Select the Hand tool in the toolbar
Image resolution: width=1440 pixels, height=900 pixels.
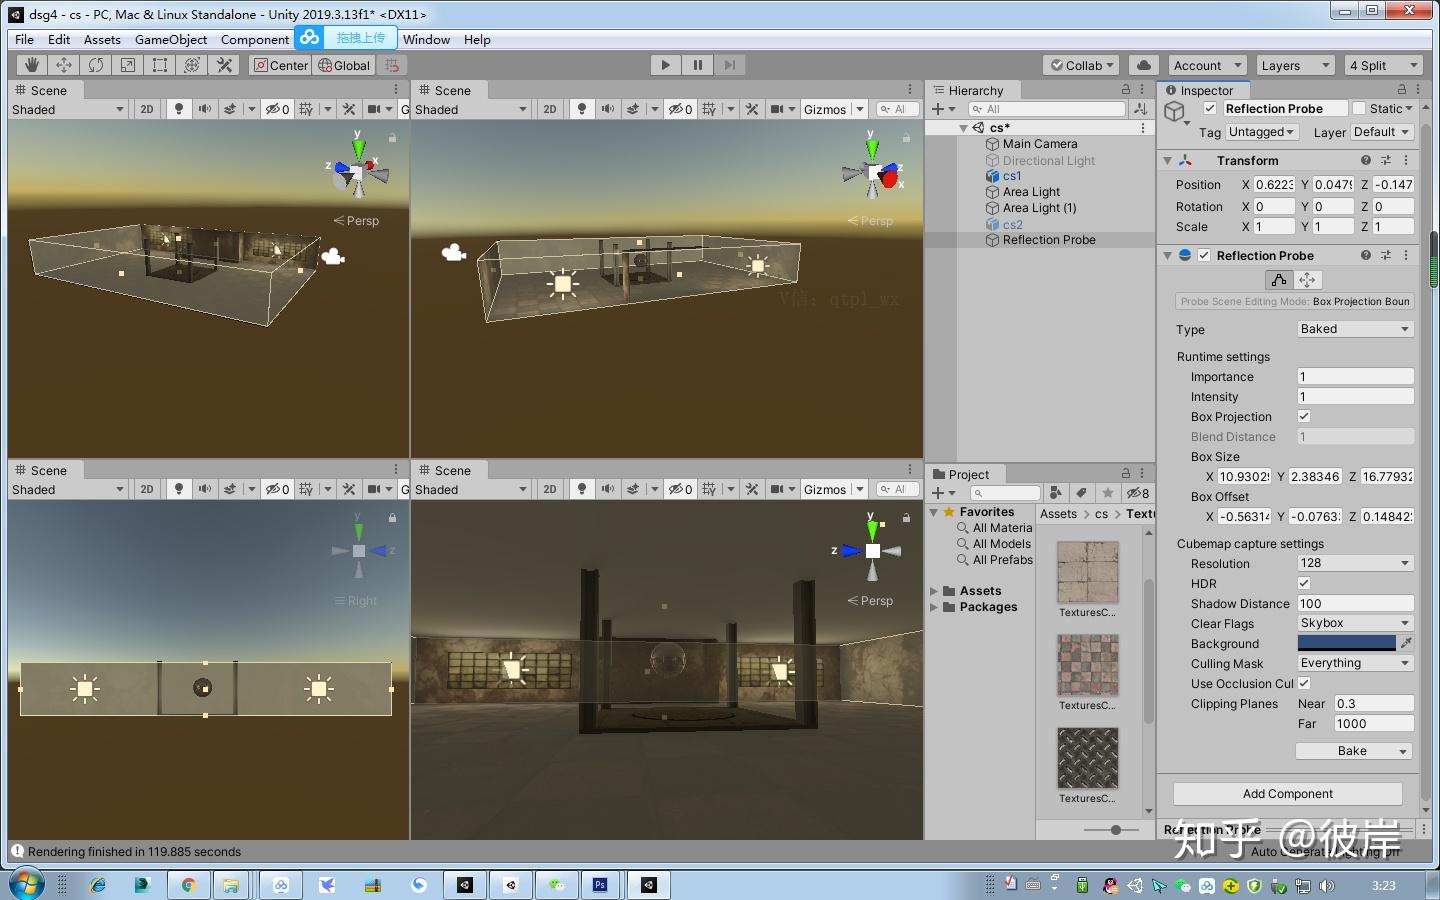[30, 64]
